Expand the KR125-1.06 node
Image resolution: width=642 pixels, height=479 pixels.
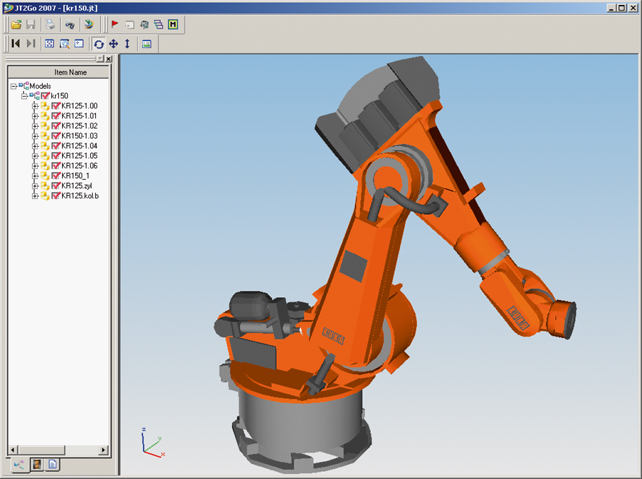pyautogui.click(x=35, y=166)
